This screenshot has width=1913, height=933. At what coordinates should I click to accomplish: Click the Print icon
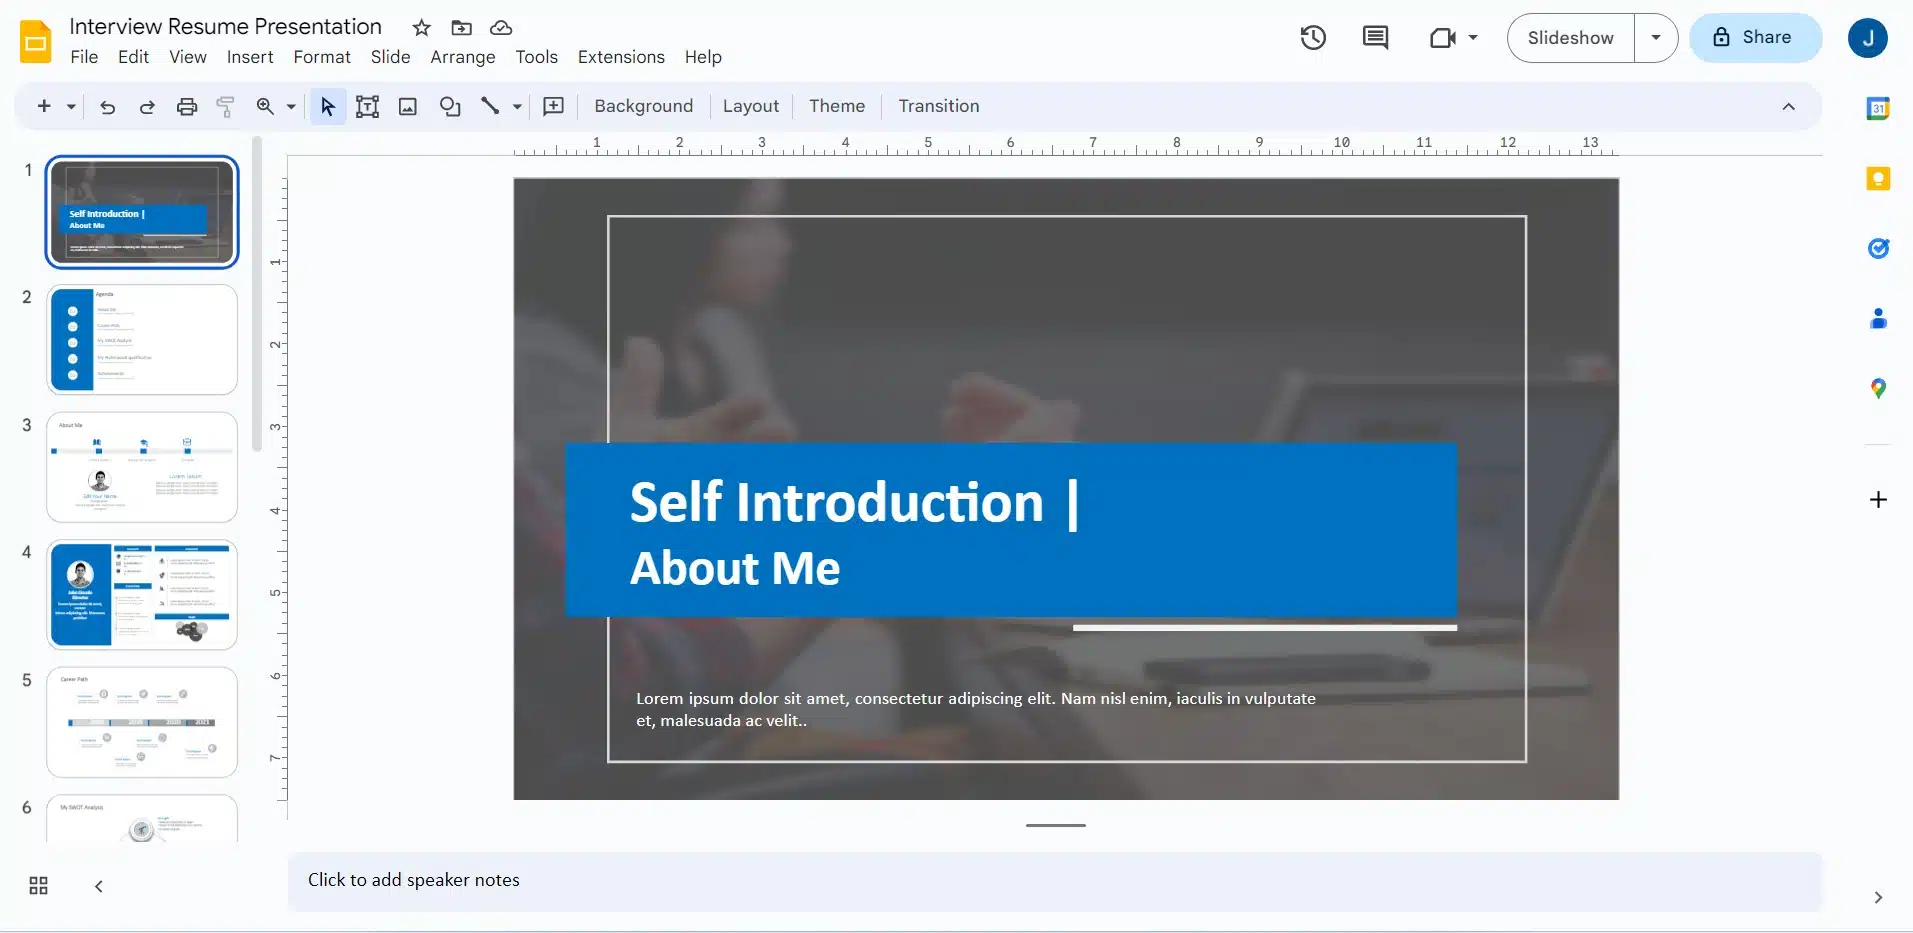(187, 107)
